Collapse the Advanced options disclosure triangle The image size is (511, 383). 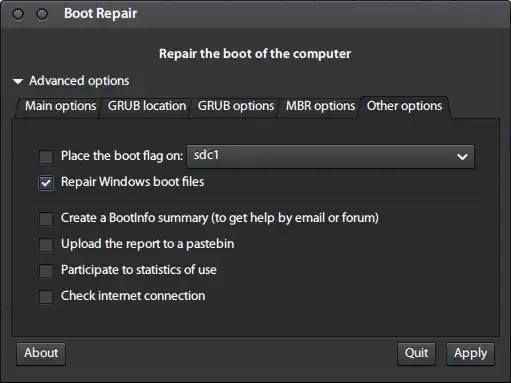18,81
